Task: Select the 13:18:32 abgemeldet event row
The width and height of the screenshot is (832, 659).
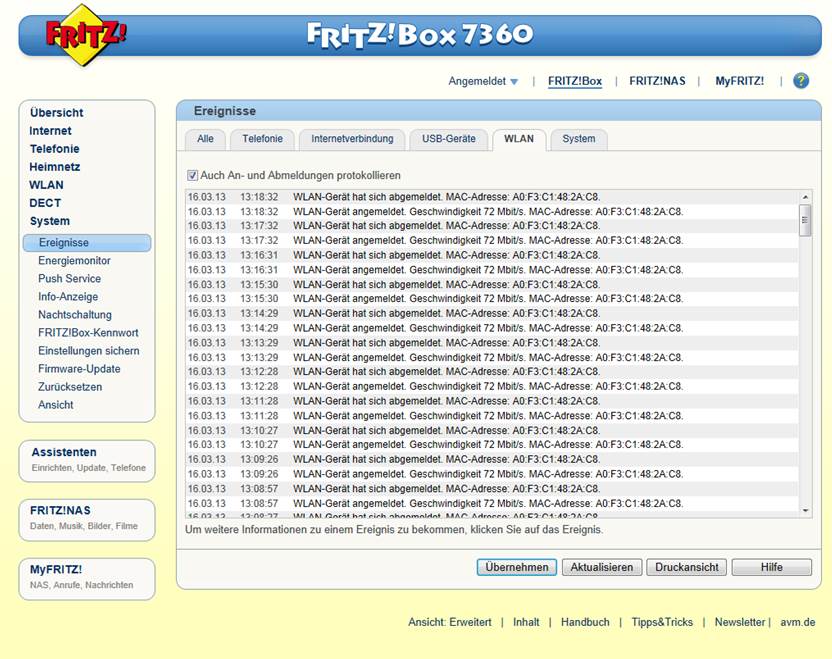Action: point(492,197)
